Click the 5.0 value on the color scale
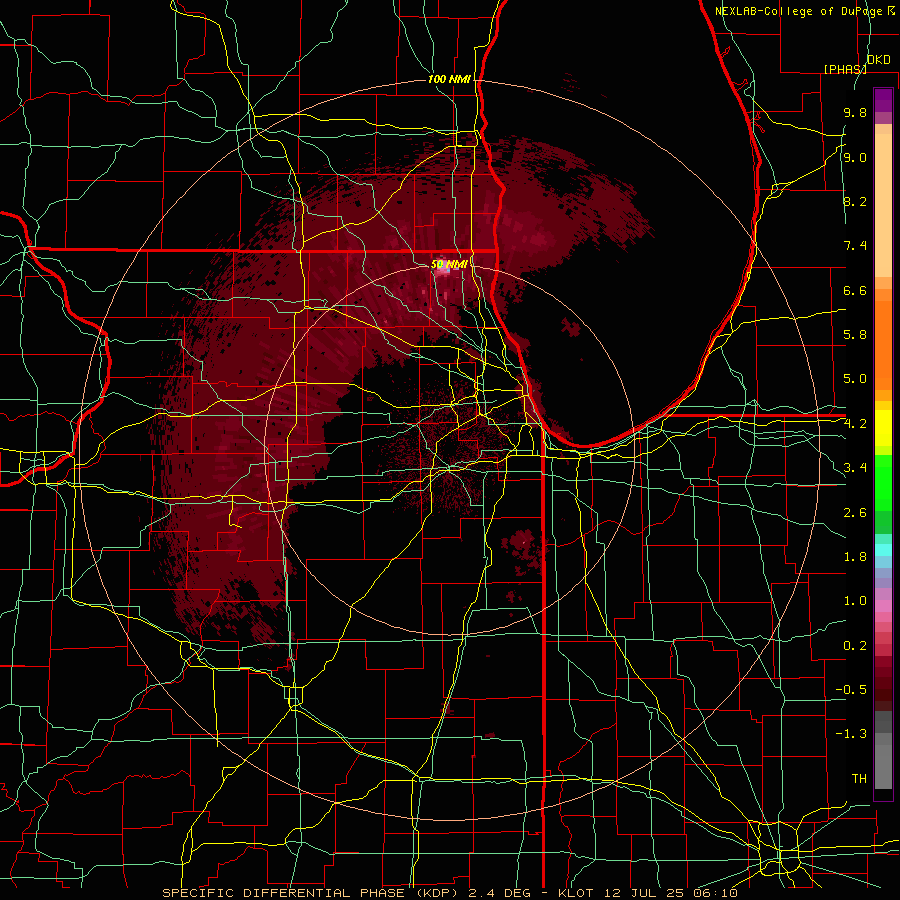Viewport: 900px width, 900px height. point(855,379)
